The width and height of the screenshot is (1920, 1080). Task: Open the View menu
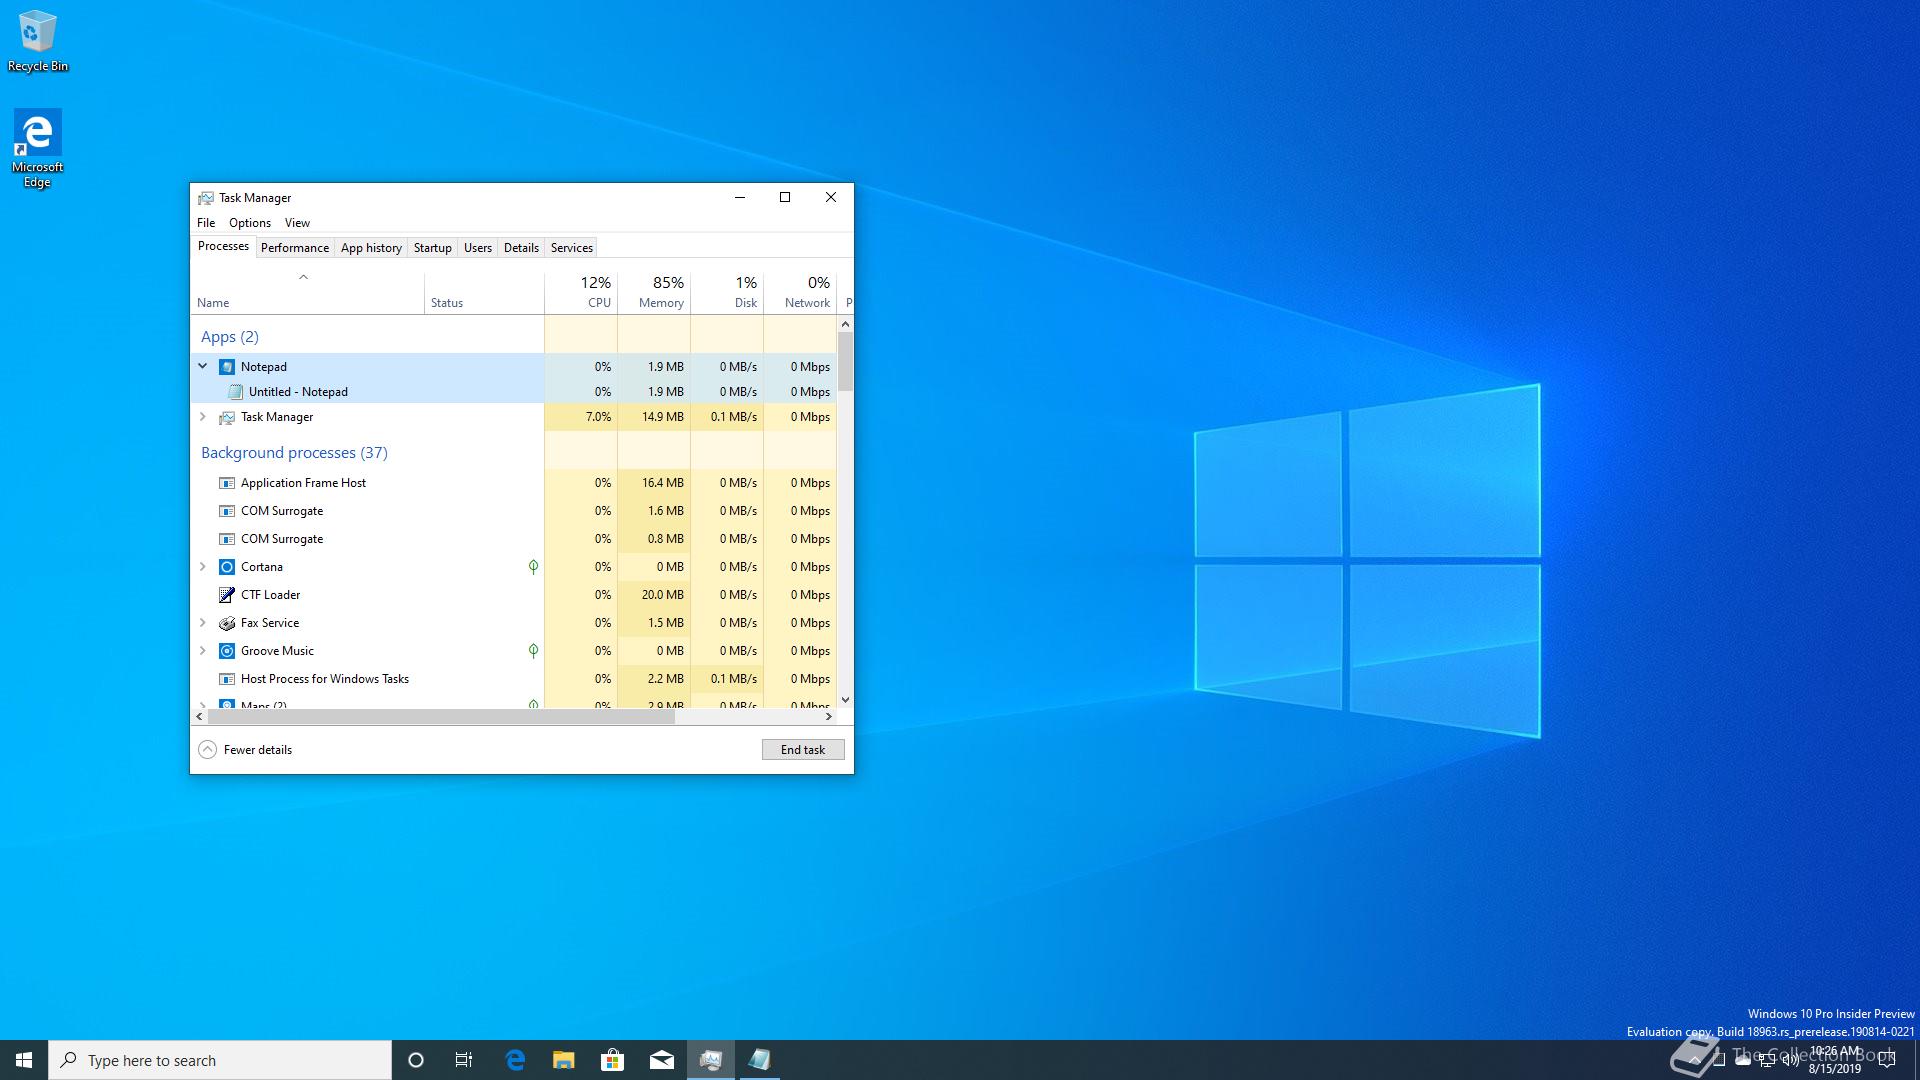[x=297, y=223]
